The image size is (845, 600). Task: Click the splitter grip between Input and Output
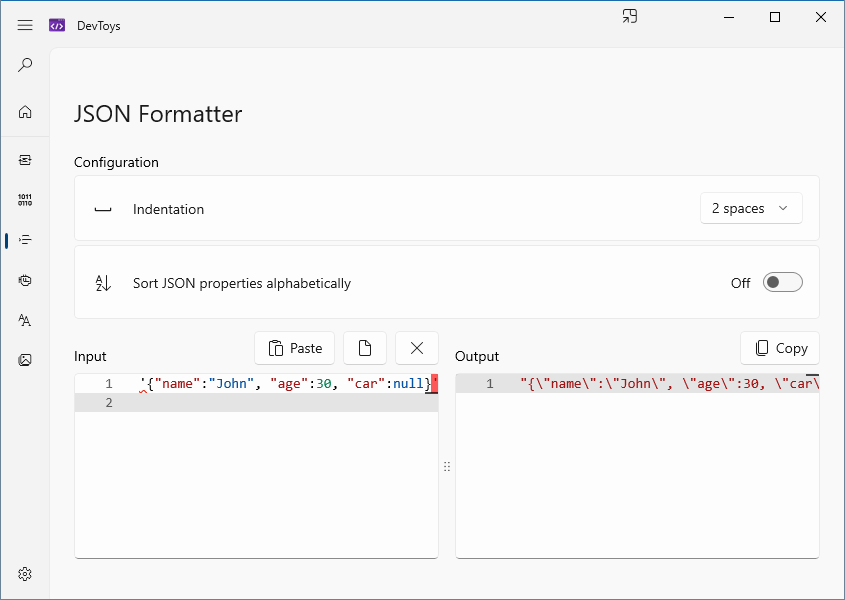click(x=447, y=466)
